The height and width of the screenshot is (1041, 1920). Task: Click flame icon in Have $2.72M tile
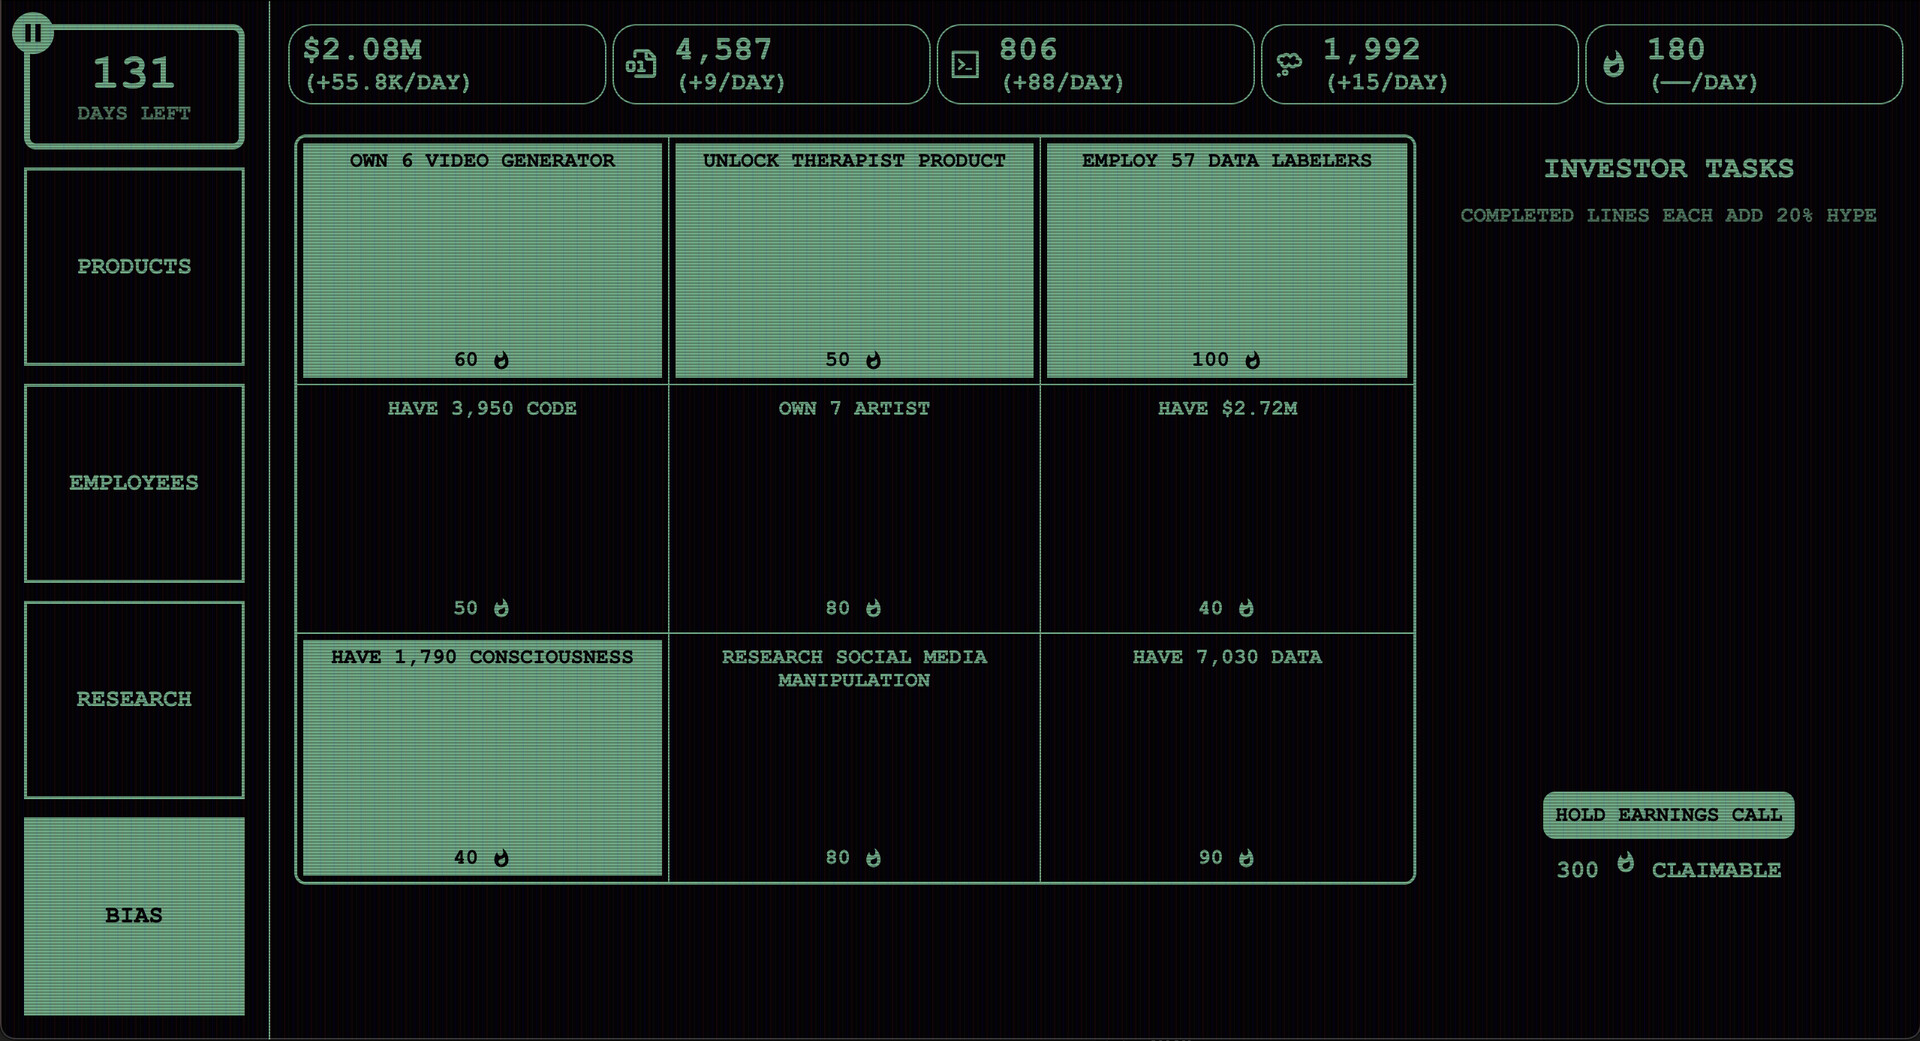coord(1246,608)
